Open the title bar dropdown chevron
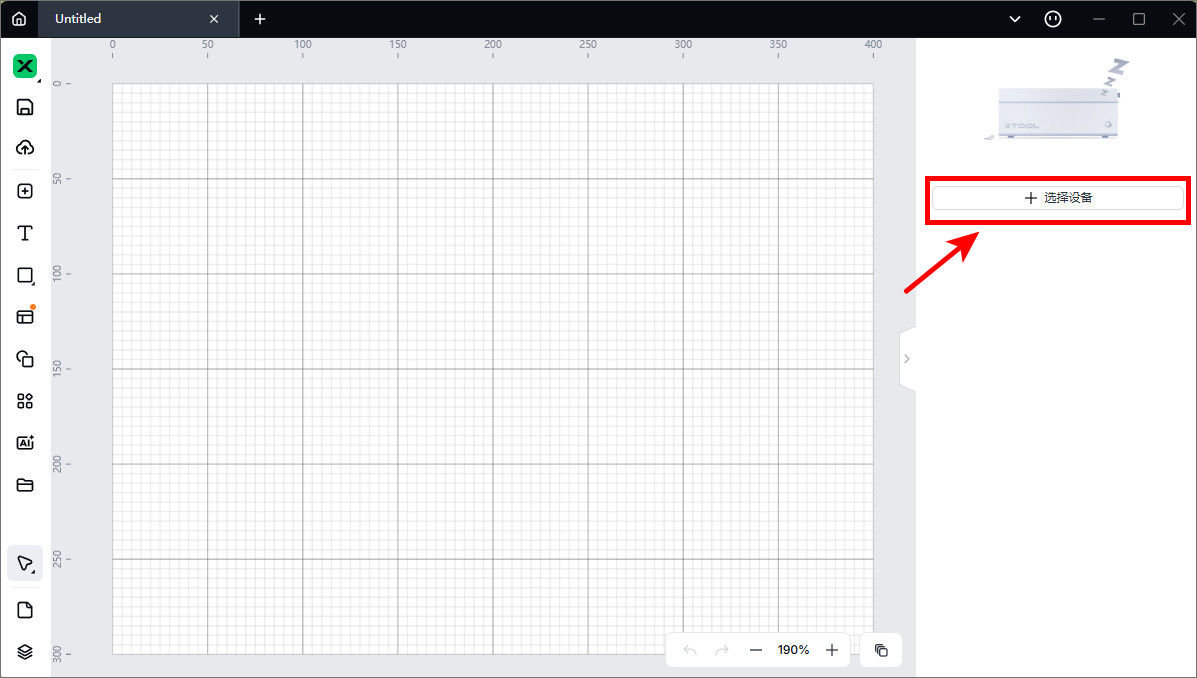1197x678 pixels. click(1015, 19)
